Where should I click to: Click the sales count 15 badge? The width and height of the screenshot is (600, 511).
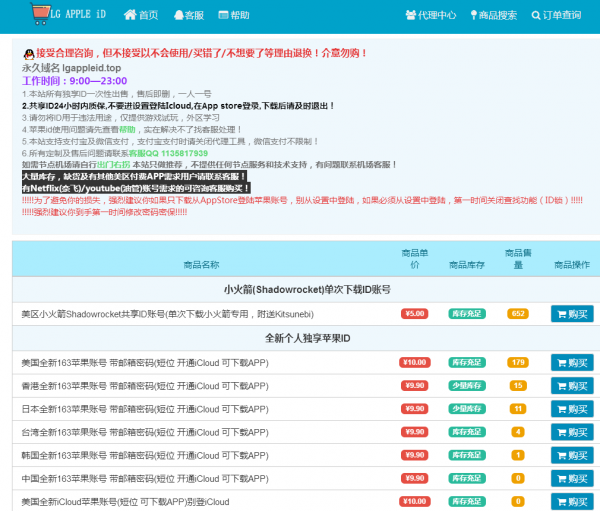(x=518, y=385)
